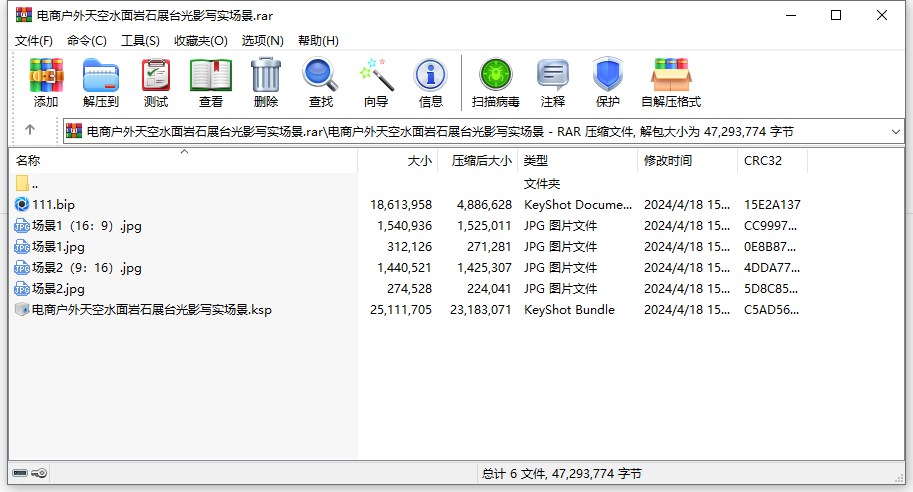Sort by 类型 column header
Image resolution: width=913 pixels, height=492 pixels.
coord(577,161)
